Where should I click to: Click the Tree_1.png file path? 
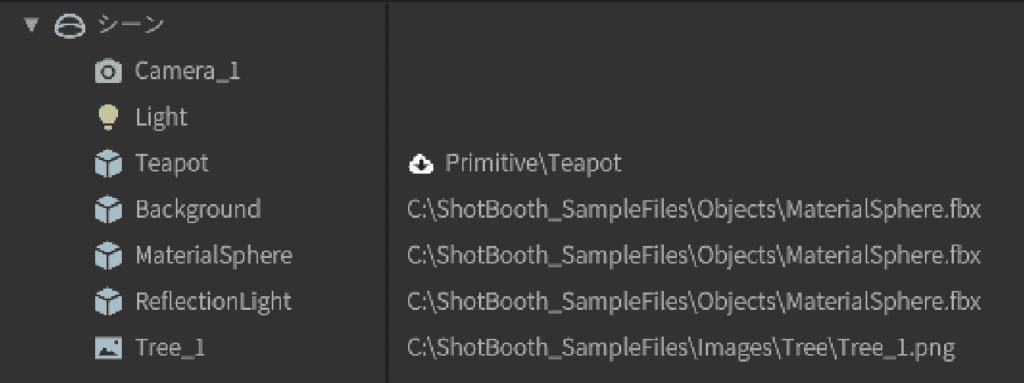pos(681,348)
